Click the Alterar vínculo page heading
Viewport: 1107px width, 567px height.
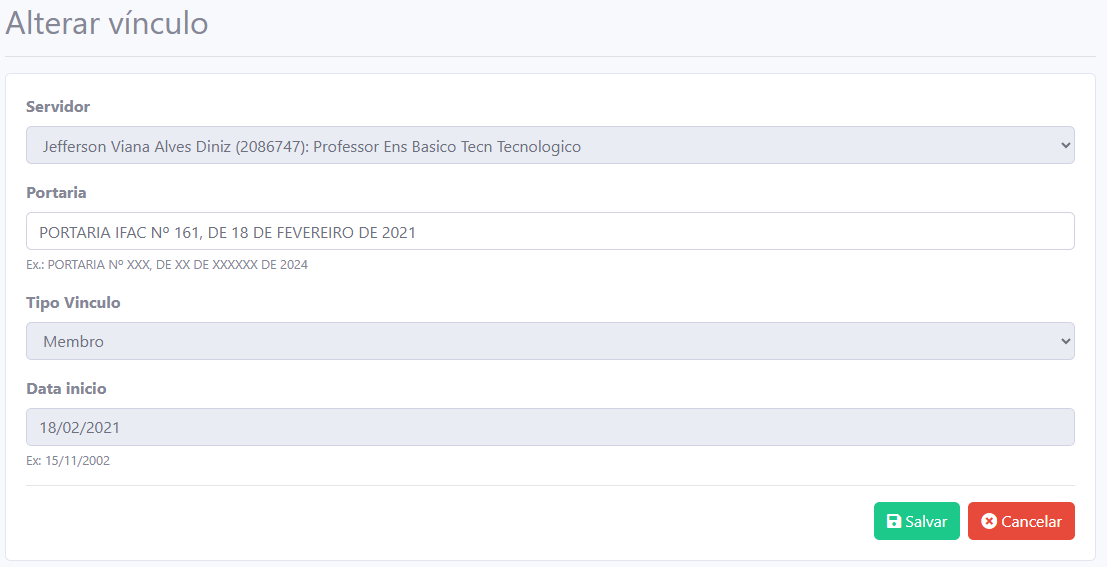pyautogui.click(x=107, y=23)
